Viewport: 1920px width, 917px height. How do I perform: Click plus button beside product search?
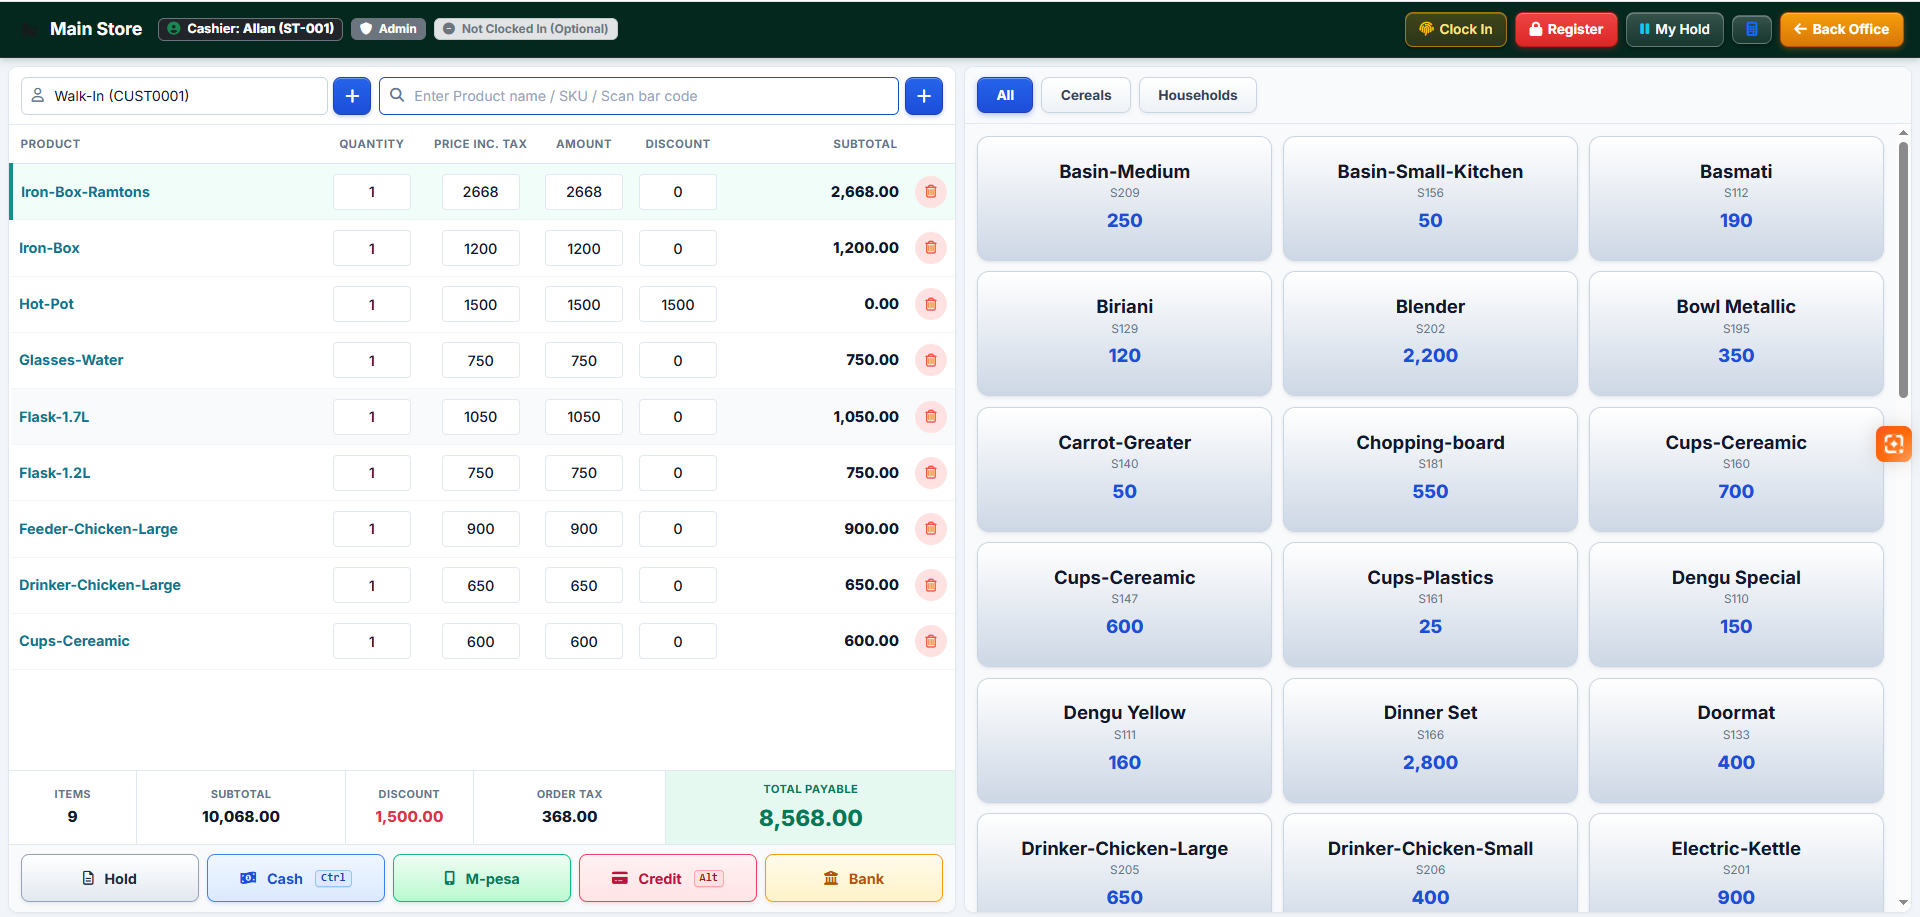[924, 96]
